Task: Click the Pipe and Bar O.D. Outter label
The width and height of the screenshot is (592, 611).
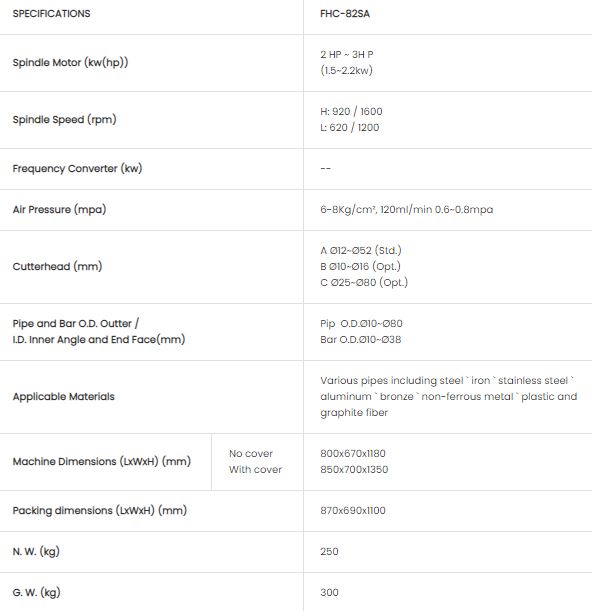Action: pos(76,323)
